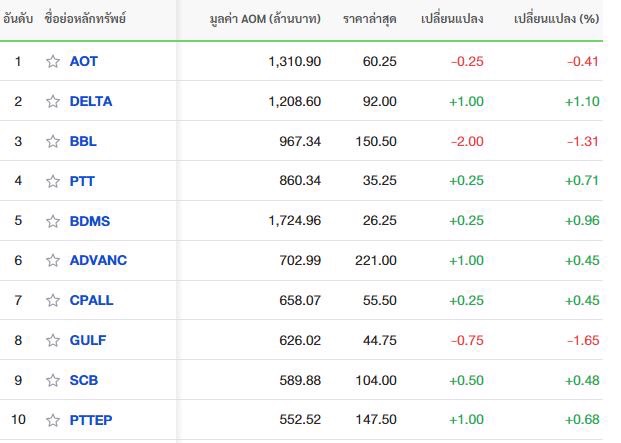
Task: Open BDMS stock details
Action: pos(90,221)
